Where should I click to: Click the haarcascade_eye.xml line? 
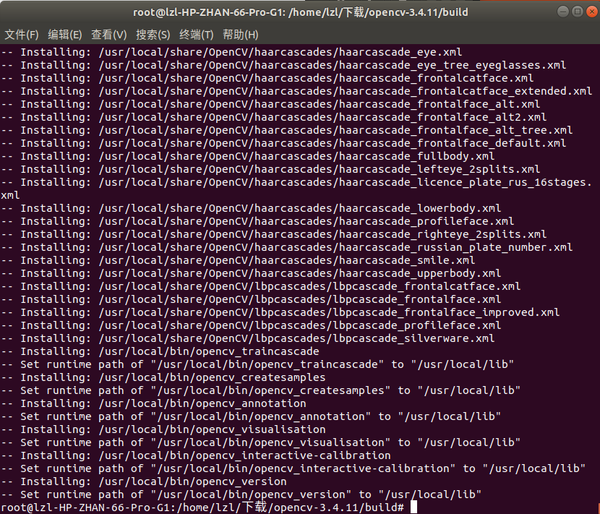(232, 52)
